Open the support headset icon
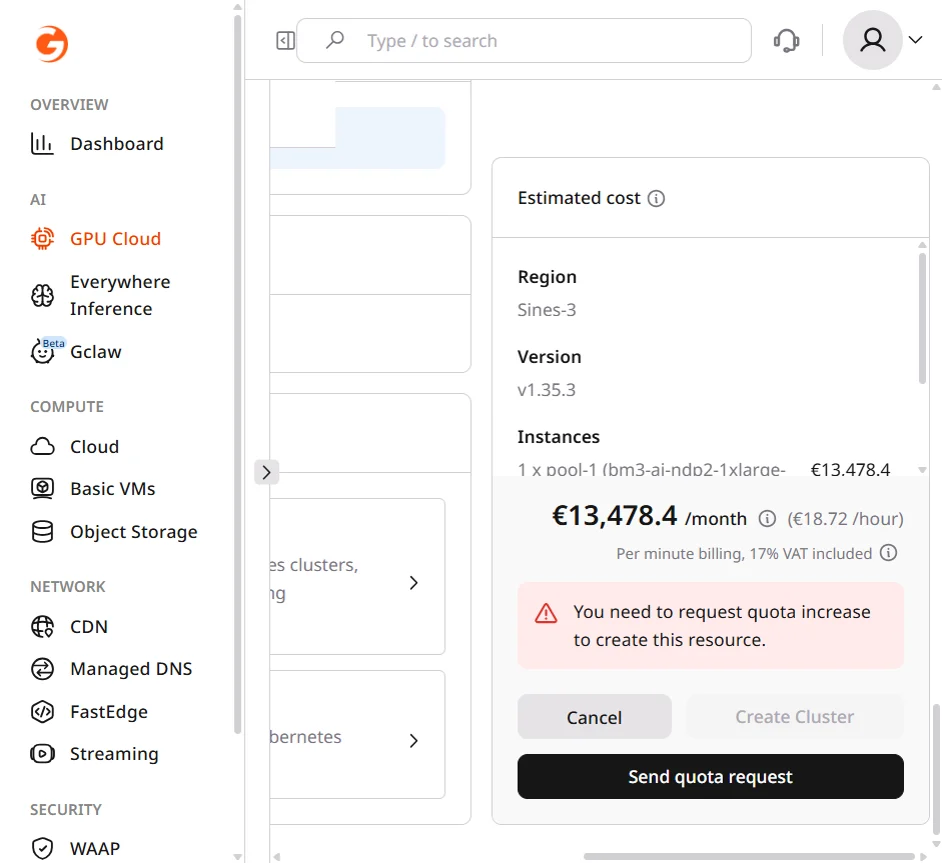The image size is (942, 863). pyautogui.click(x=786, y=41)
